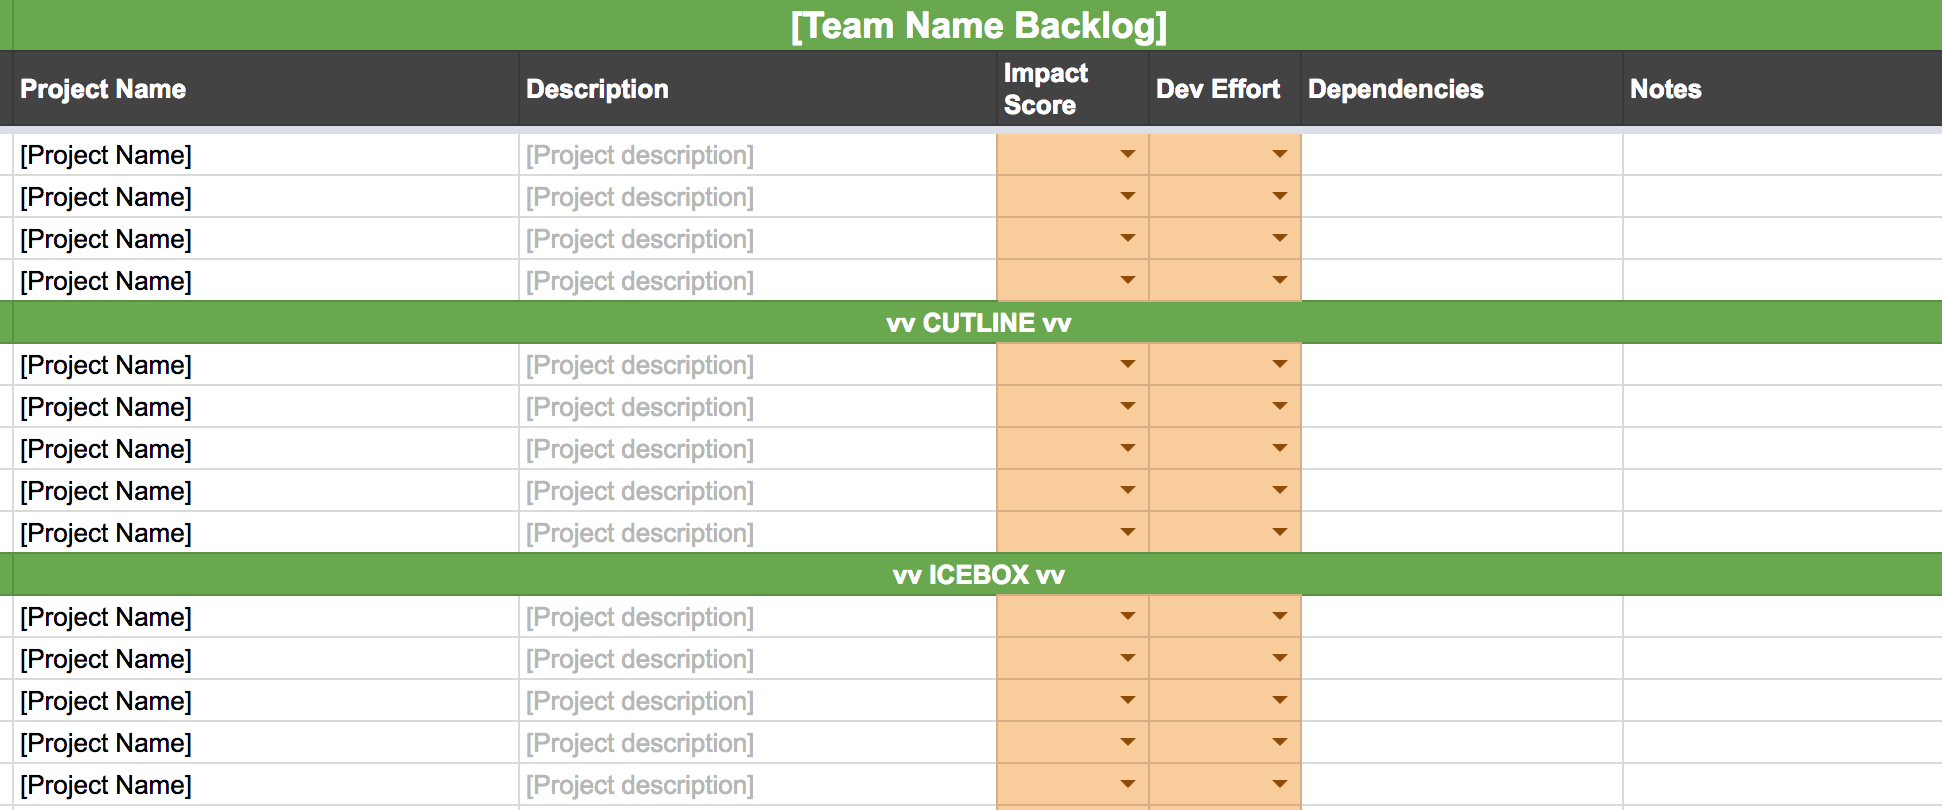This screenshot has height=810, width=1942.
Task: Select the vv CUTLINE vv divider row
Action: click(977, 323)
